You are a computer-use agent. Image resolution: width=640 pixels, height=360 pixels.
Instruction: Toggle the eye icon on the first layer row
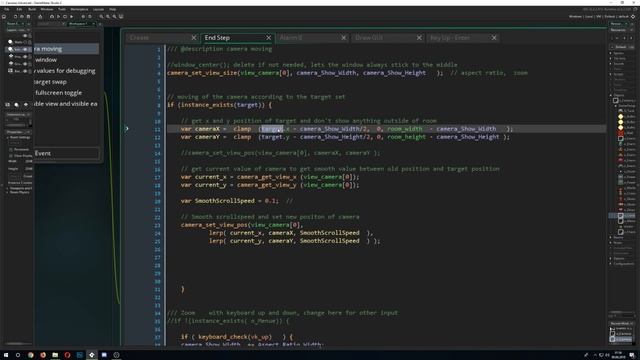(x=25, y=42)
